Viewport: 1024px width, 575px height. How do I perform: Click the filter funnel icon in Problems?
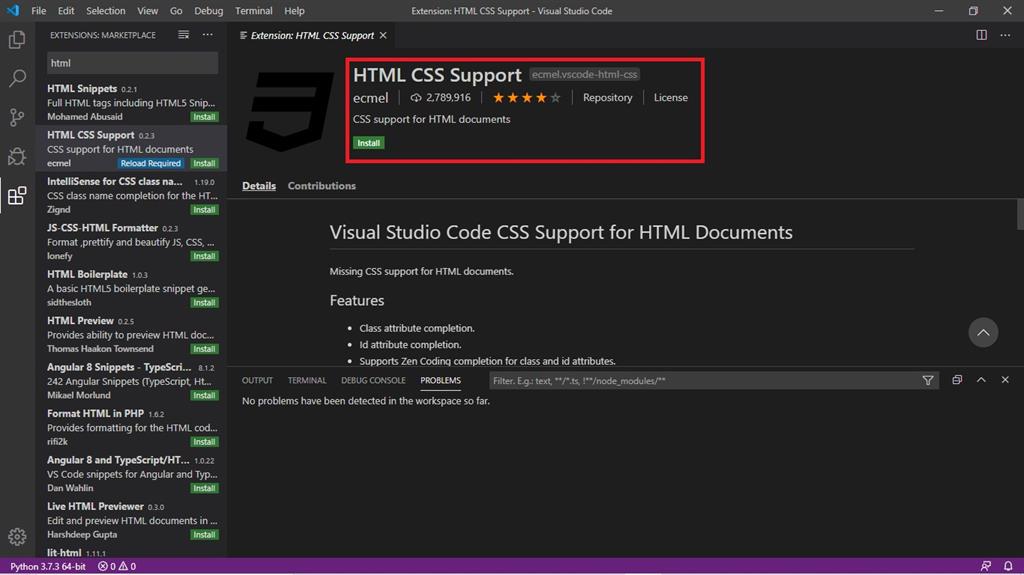pyautogui.click(x=927, y=380)
